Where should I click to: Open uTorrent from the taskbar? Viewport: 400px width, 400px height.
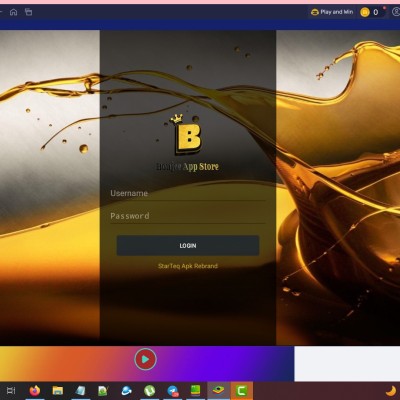pos(149,391)
